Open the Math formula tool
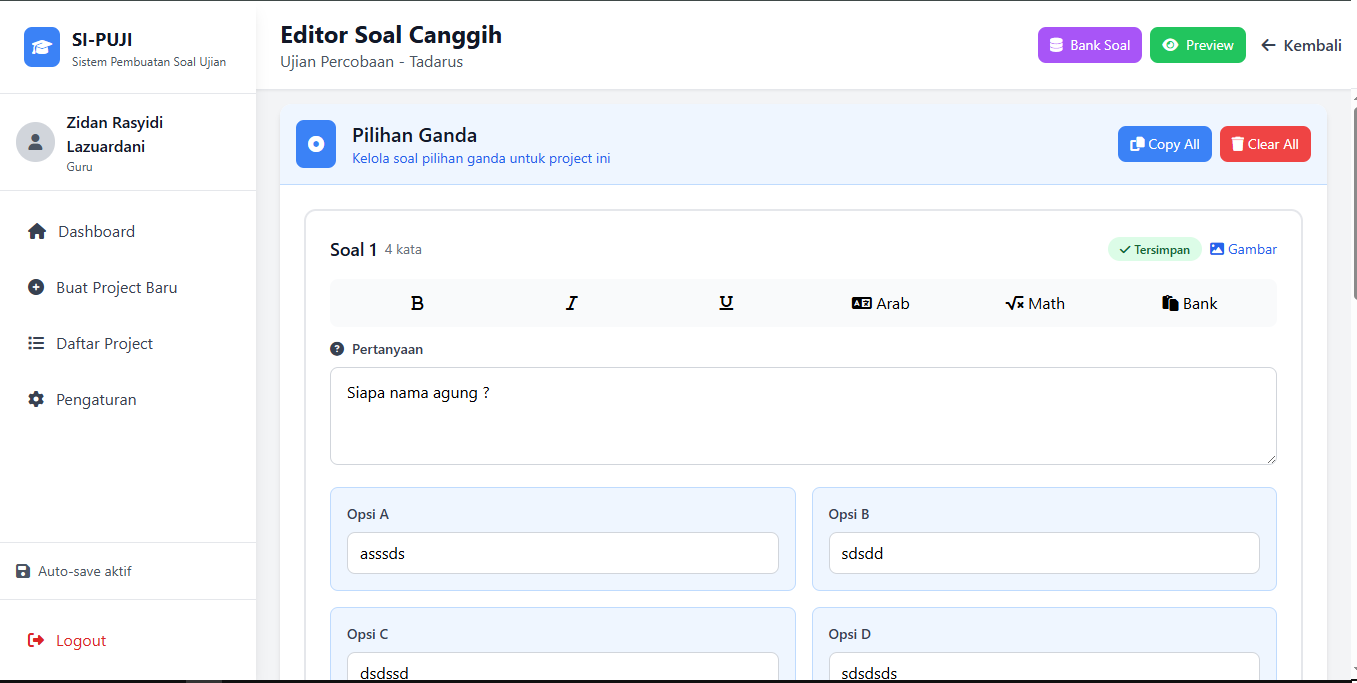This screenshot has width=1357, height=683. [x=1035, y=303]
